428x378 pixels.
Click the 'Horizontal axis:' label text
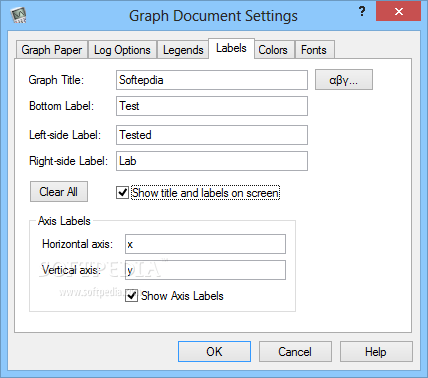(77, 244)
